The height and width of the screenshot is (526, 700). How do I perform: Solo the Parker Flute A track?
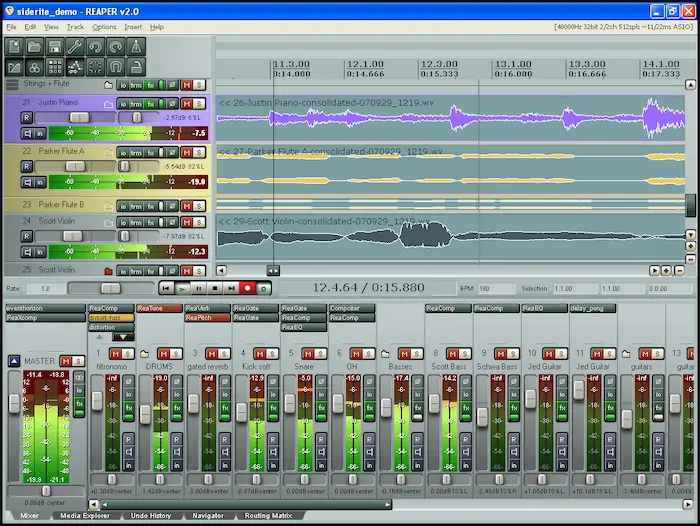click(200, 151)
